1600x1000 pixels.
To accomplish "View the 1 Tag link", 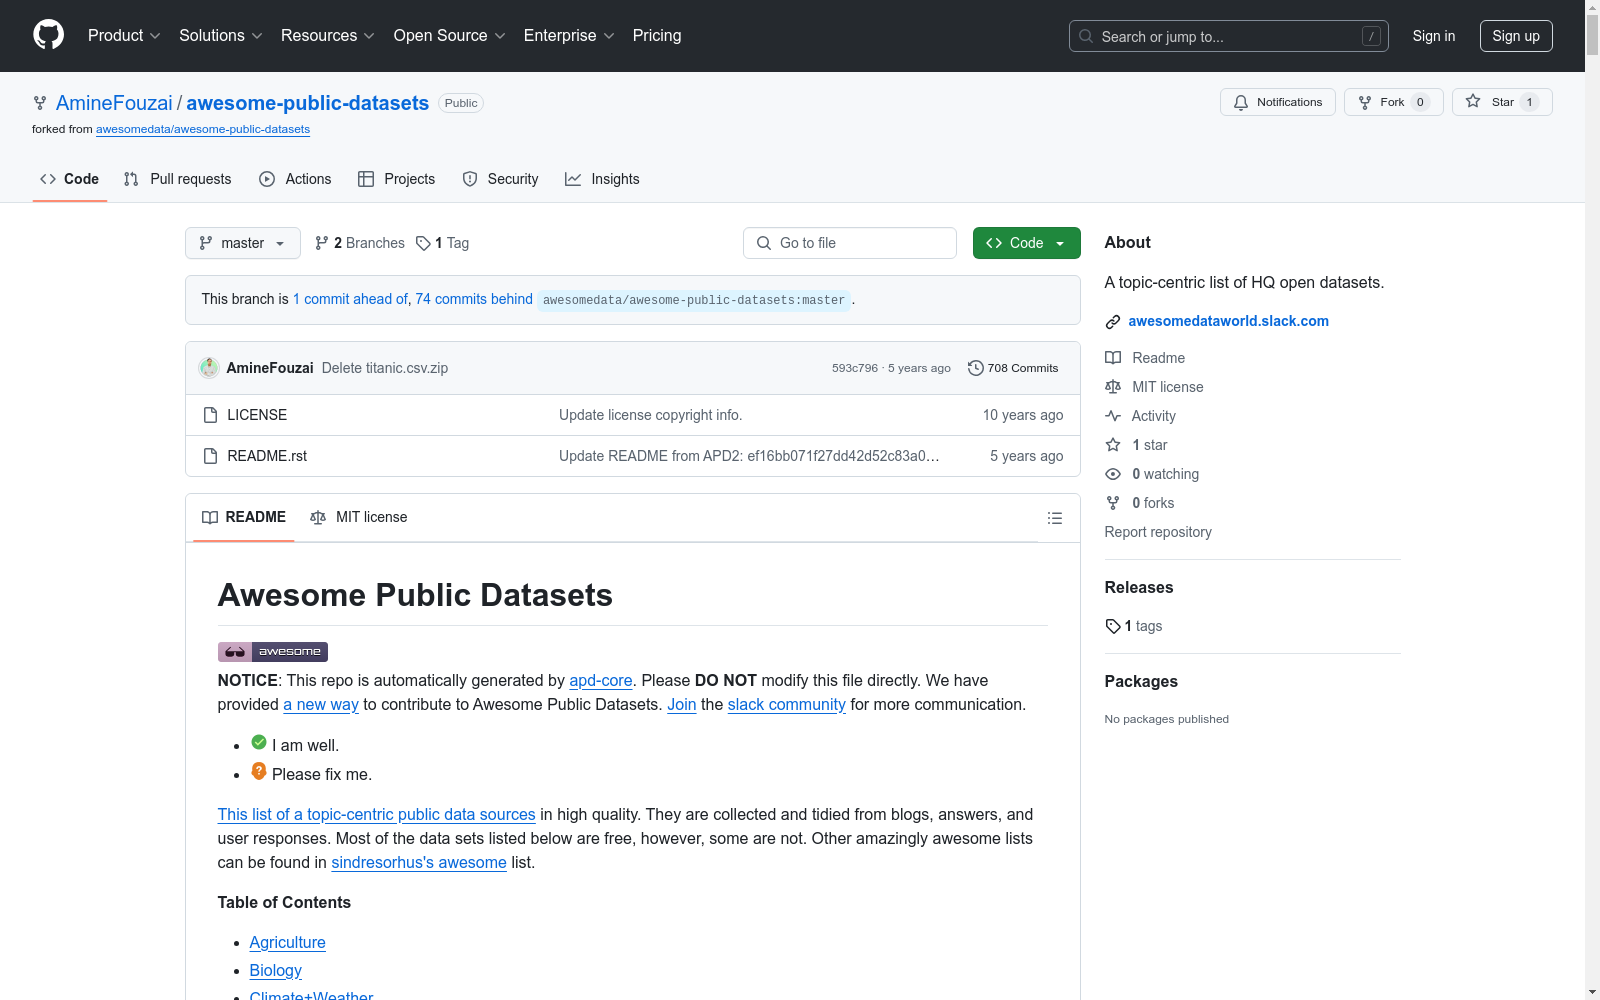I will point(442,243).
